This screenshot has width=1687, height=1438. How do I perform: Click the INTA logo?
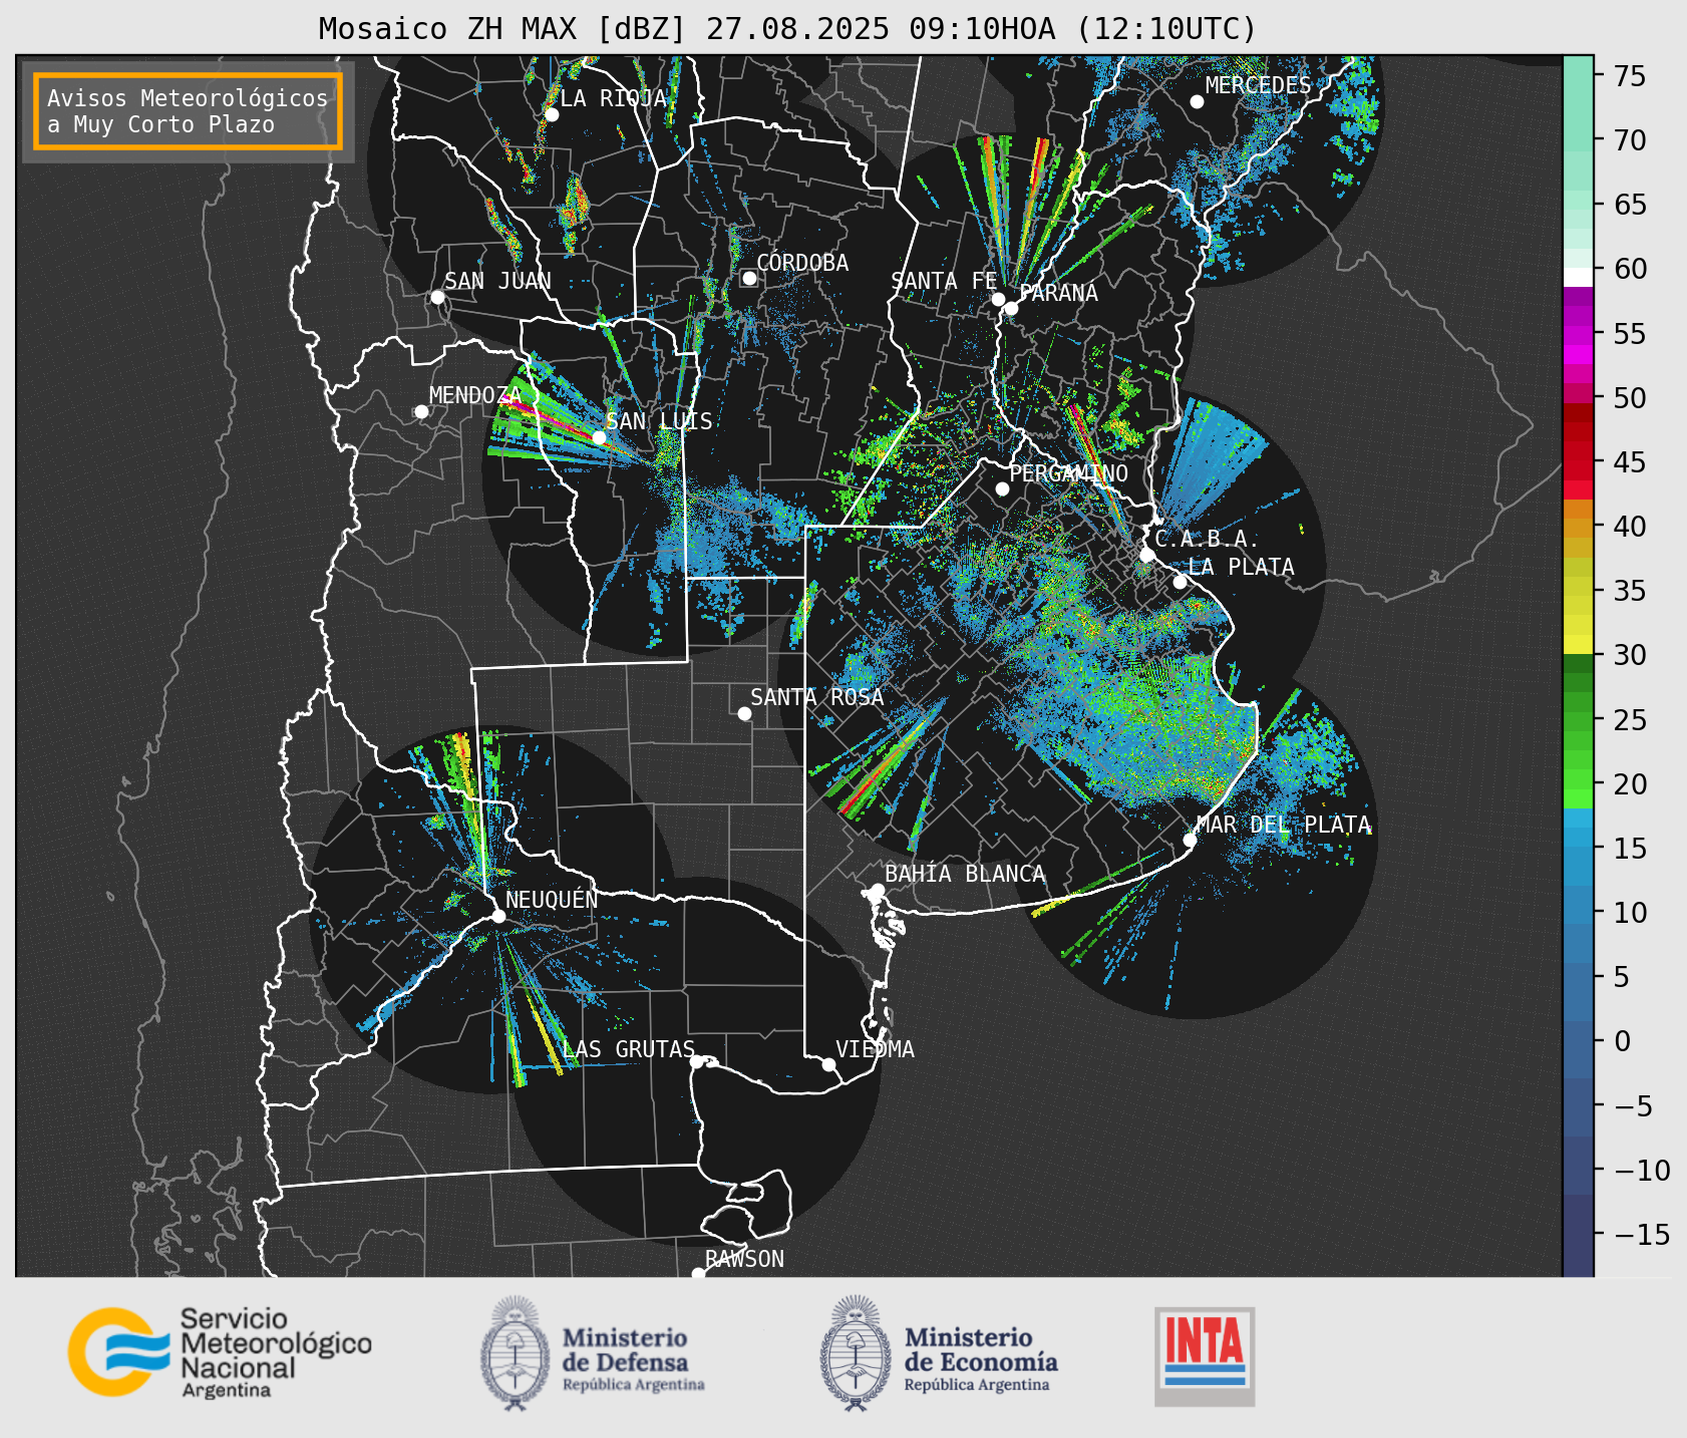(1205, 1356)
